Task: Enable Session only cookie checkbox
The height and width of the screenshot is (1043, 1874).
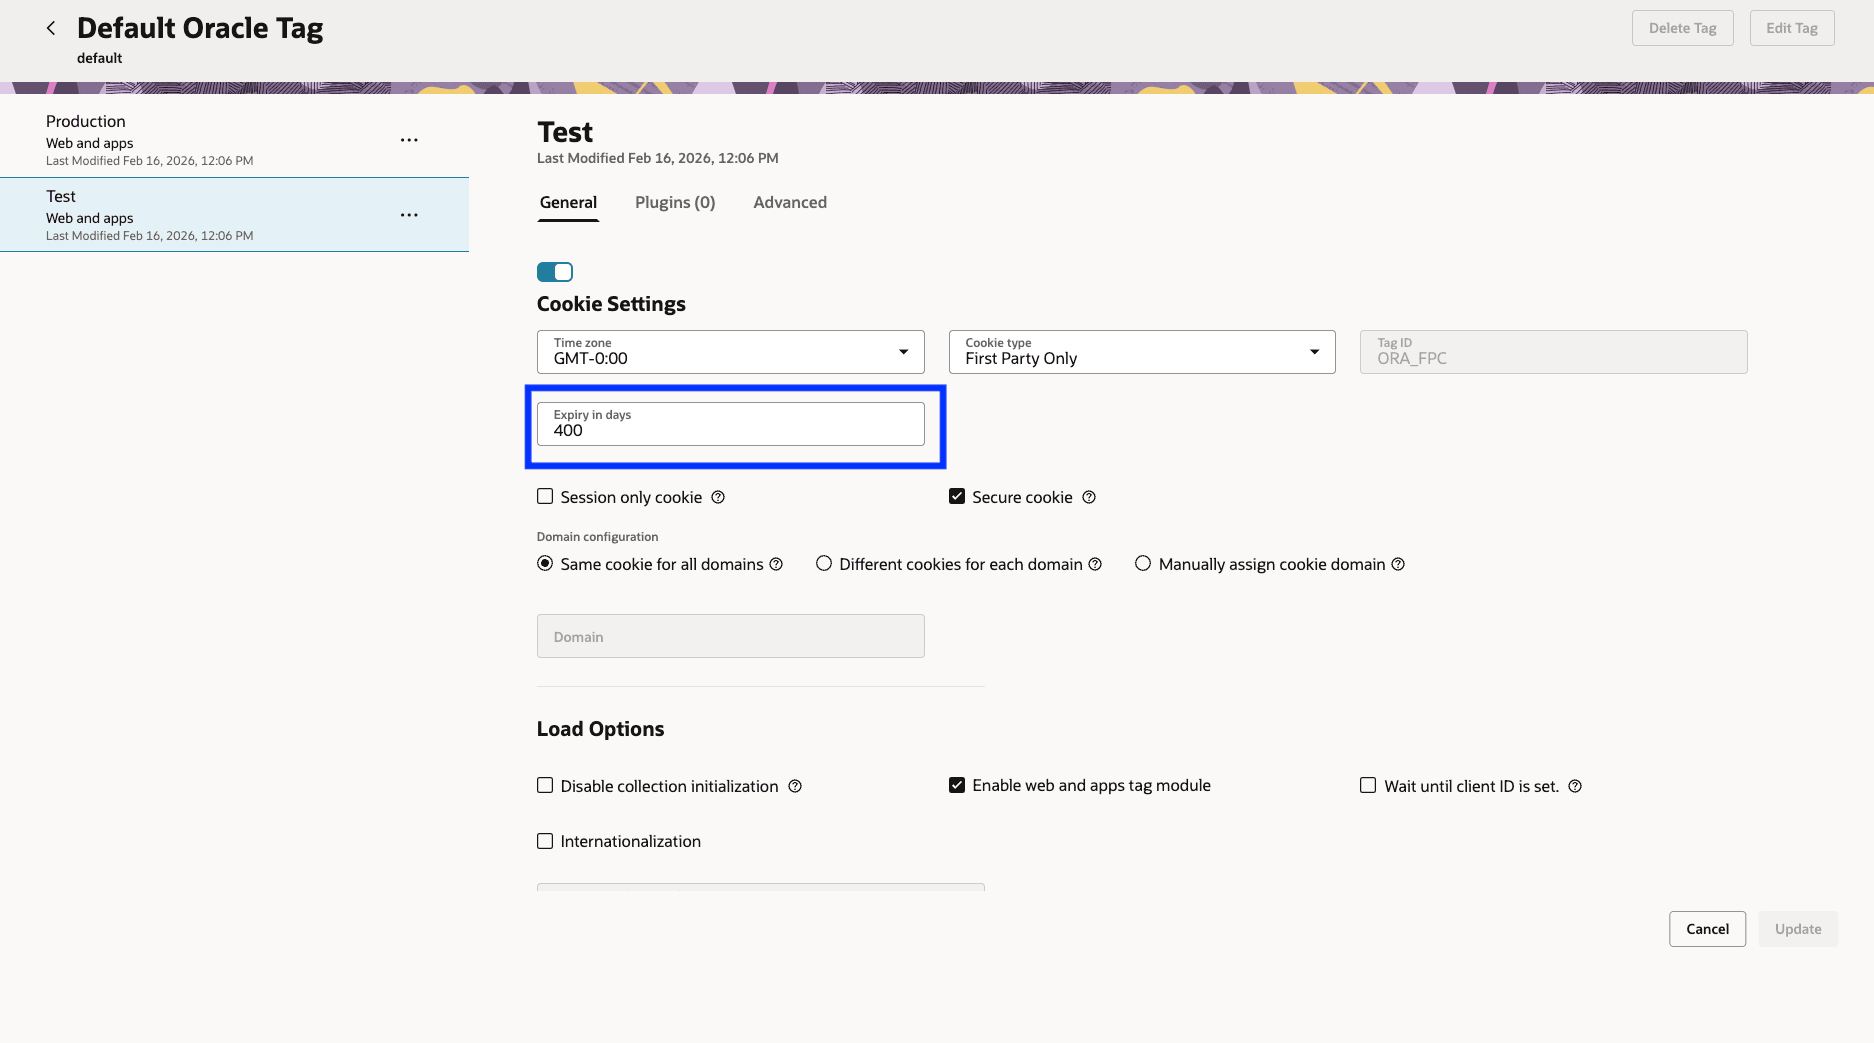Action: (x=545, y=496)
